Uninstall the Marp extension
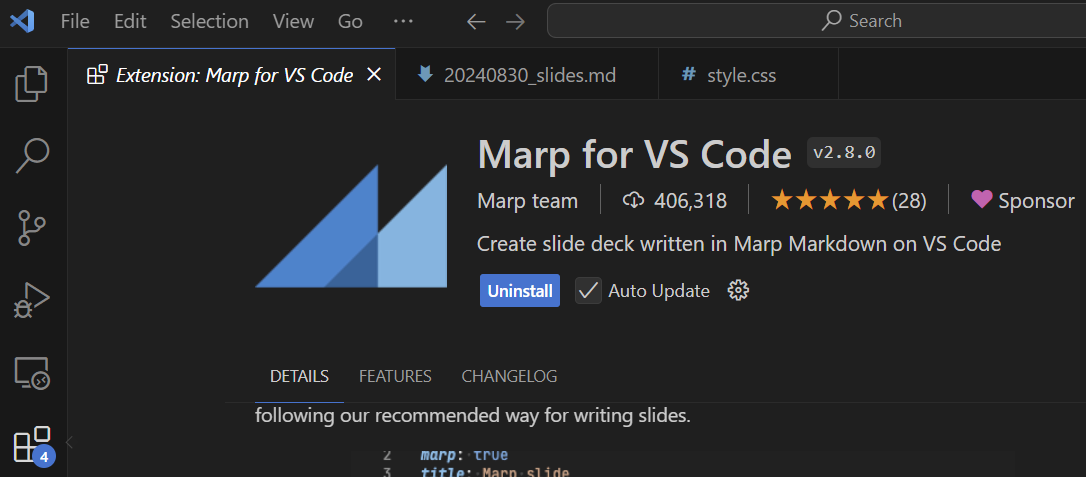 (x=519, y=291)
